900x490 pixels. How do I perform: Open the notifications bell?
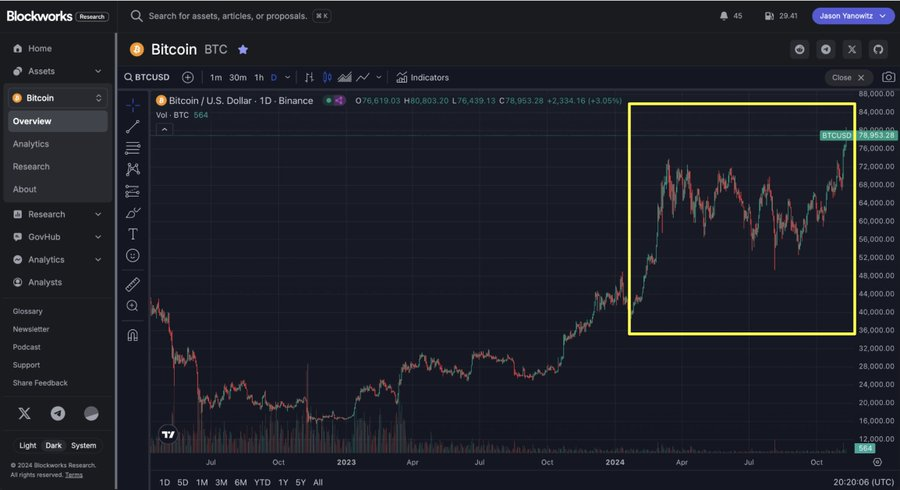pos(724,16)
